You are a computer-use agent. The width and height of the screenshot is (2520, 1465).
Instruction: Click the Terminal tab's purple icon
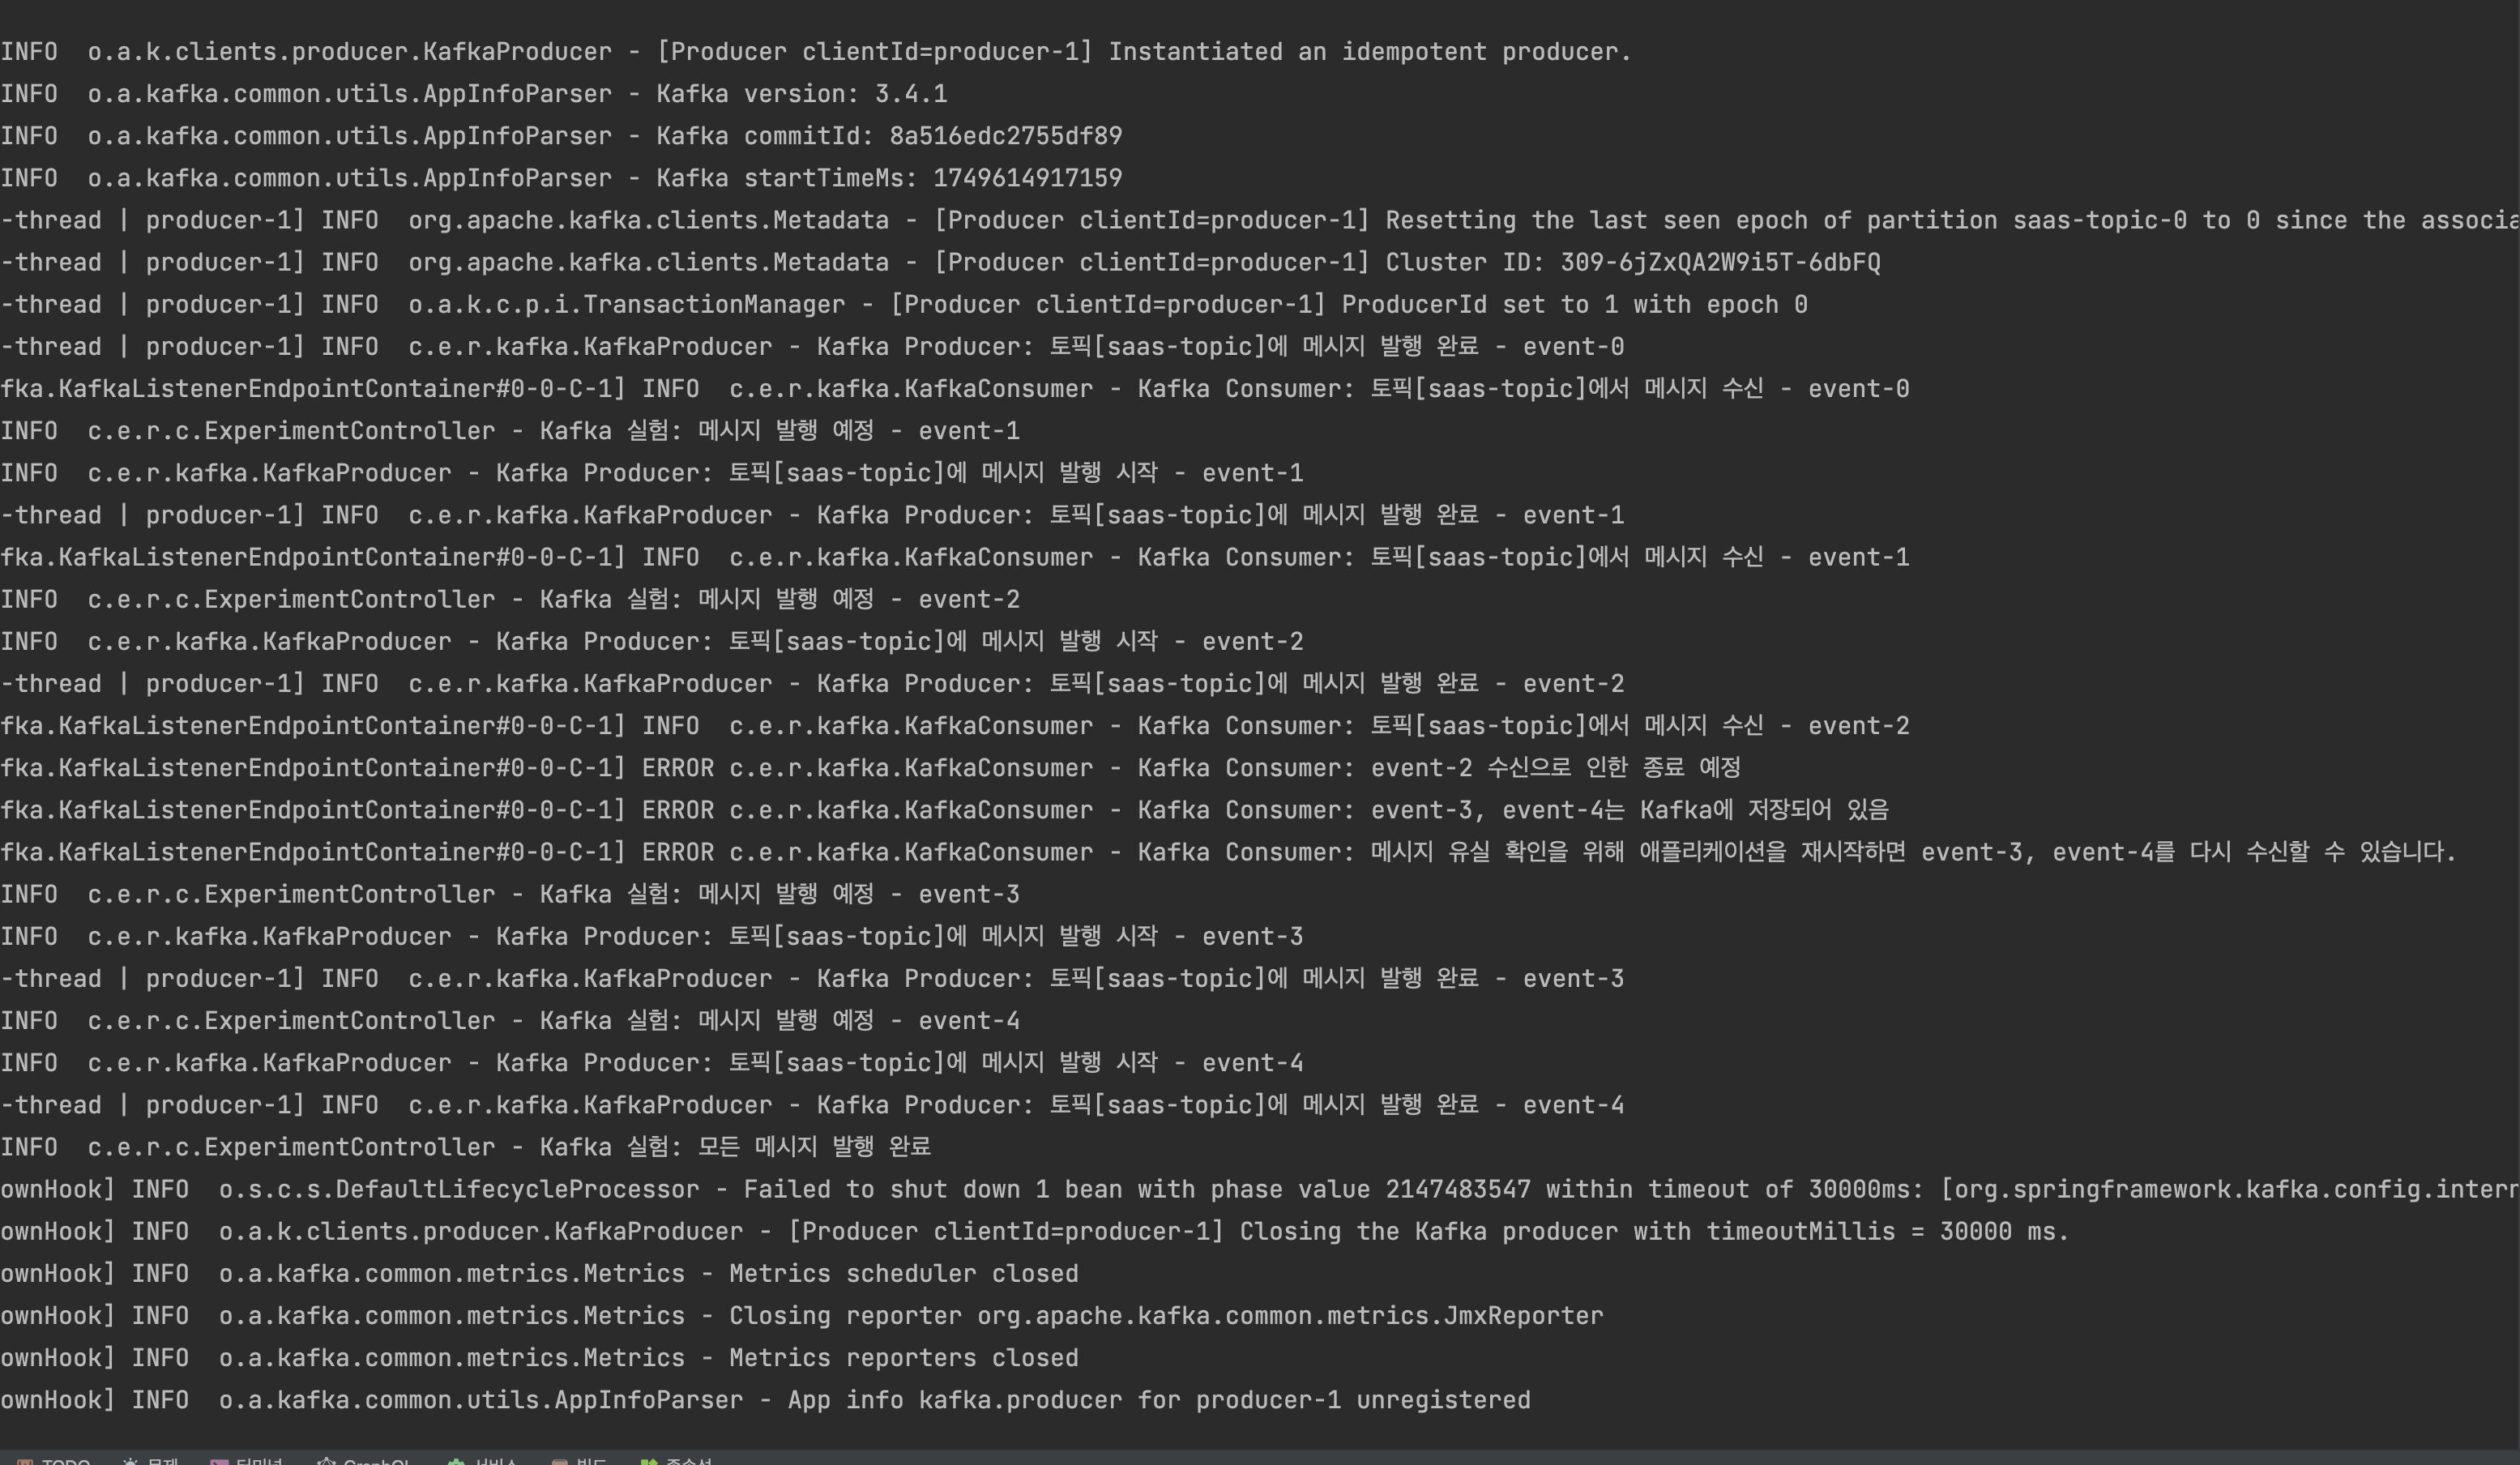pyautogui.click(x=219, y=1461)
